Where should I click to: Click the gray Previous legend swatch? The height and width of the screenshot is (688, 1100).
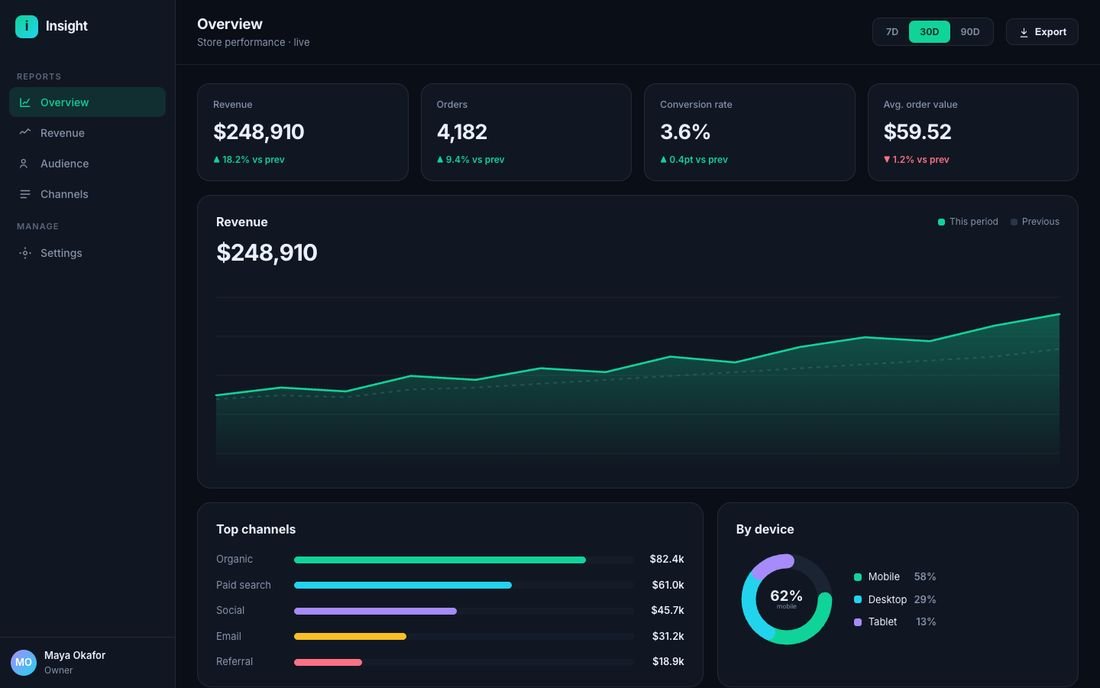click(1014, 222)
